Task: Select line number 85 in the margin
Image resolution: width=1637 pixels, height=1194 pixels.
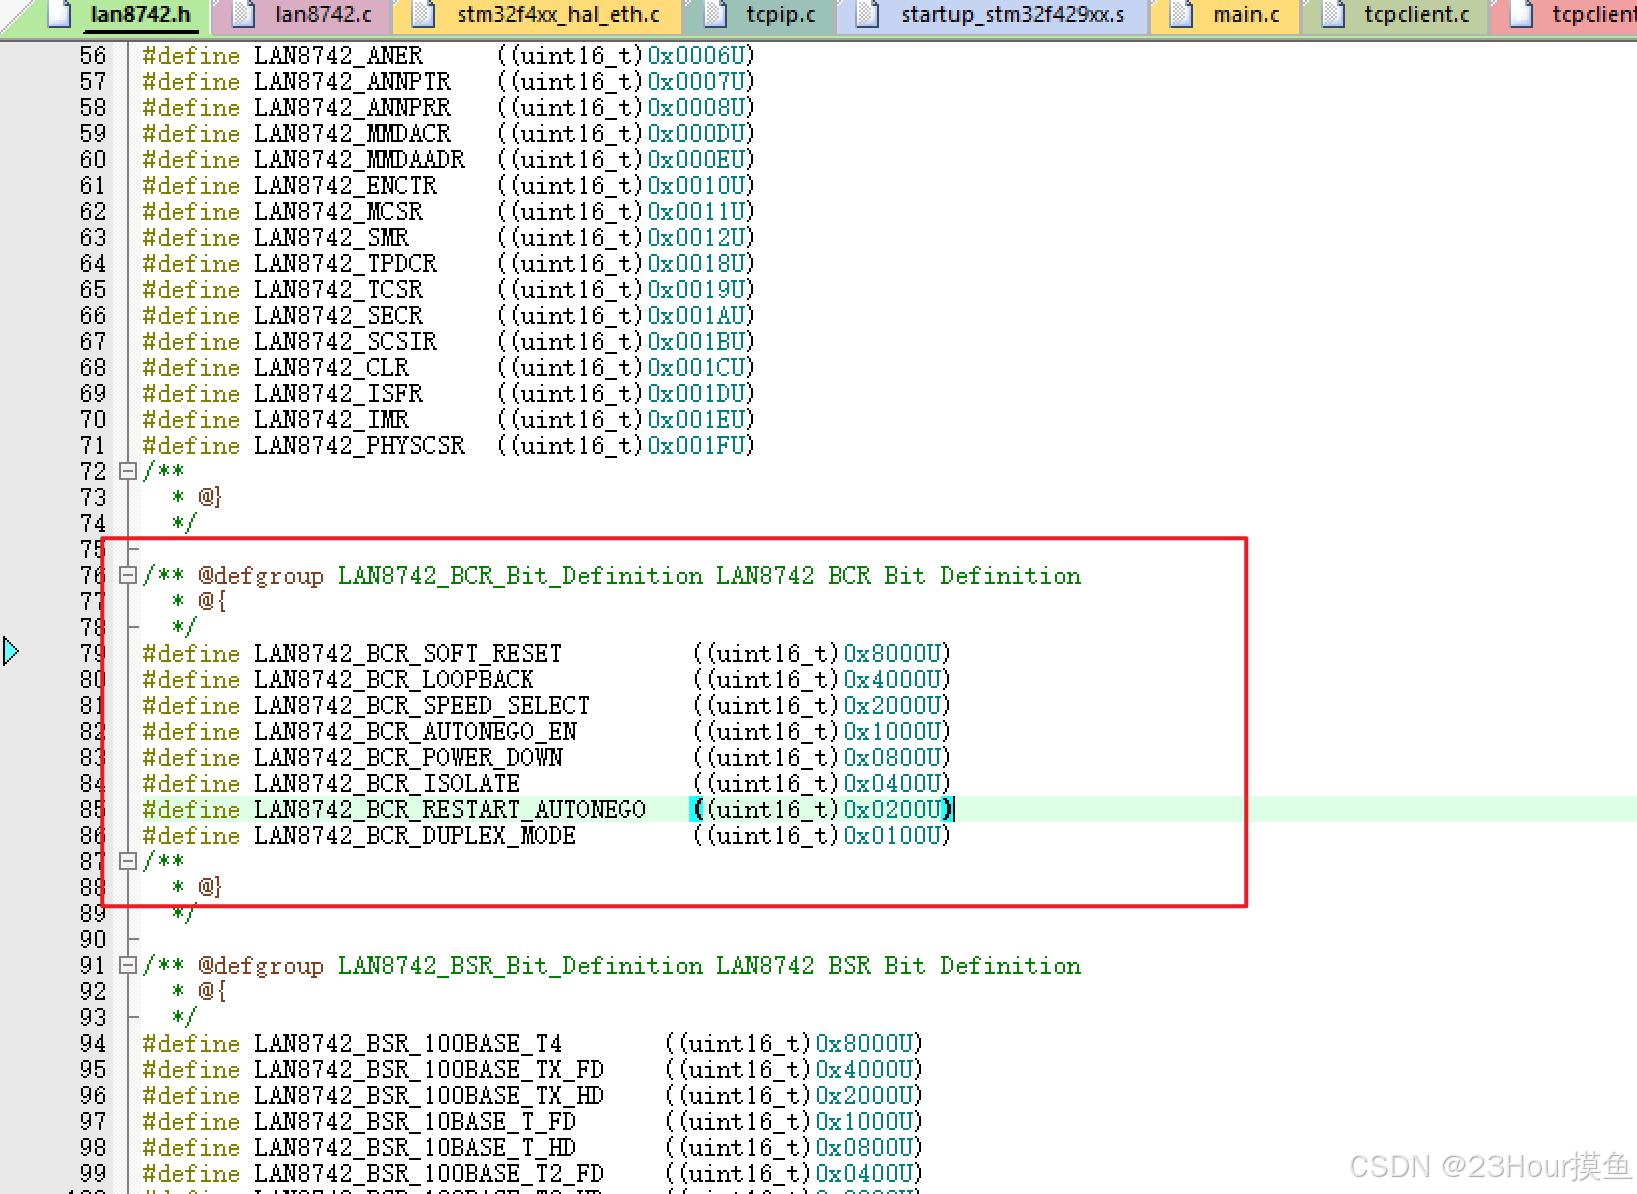Action: 91,809
